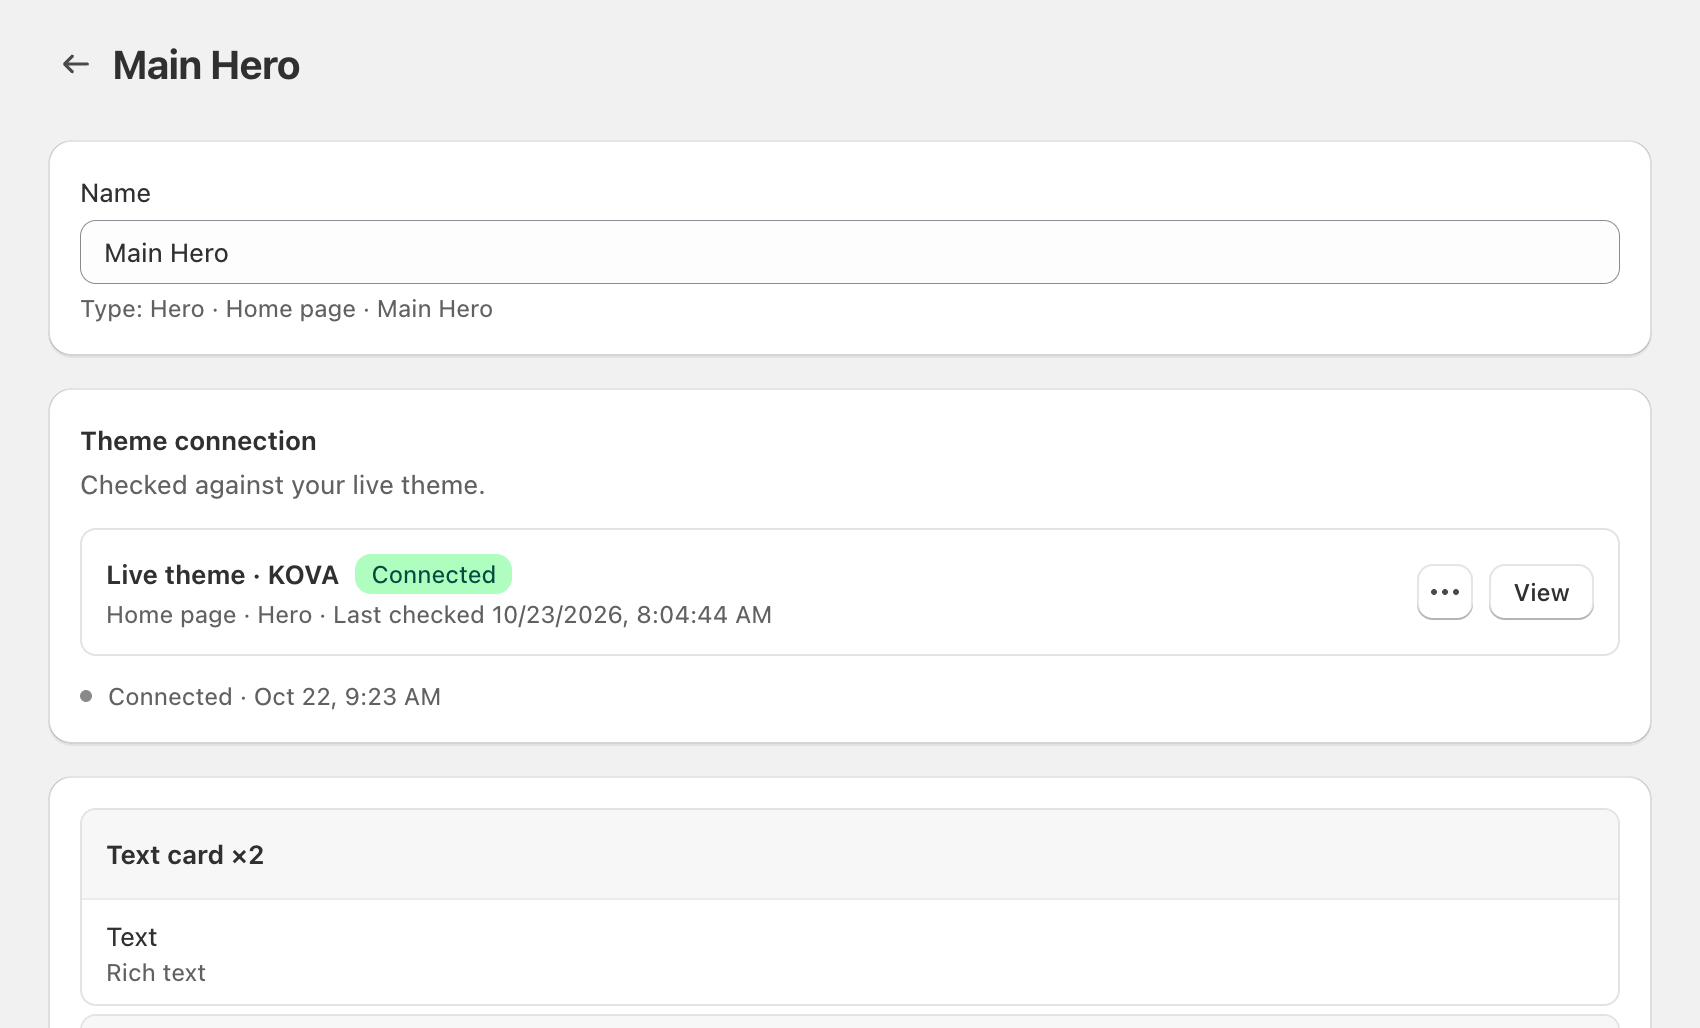Open the three-dot more actions menu
1700x1028 pixels.
1445,592
